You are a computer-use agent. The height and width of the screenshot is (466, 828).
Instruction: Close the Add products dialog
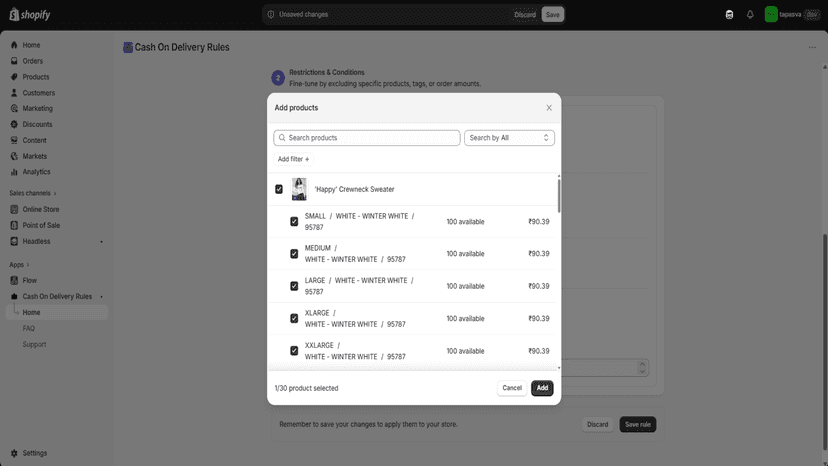[549, 108]
